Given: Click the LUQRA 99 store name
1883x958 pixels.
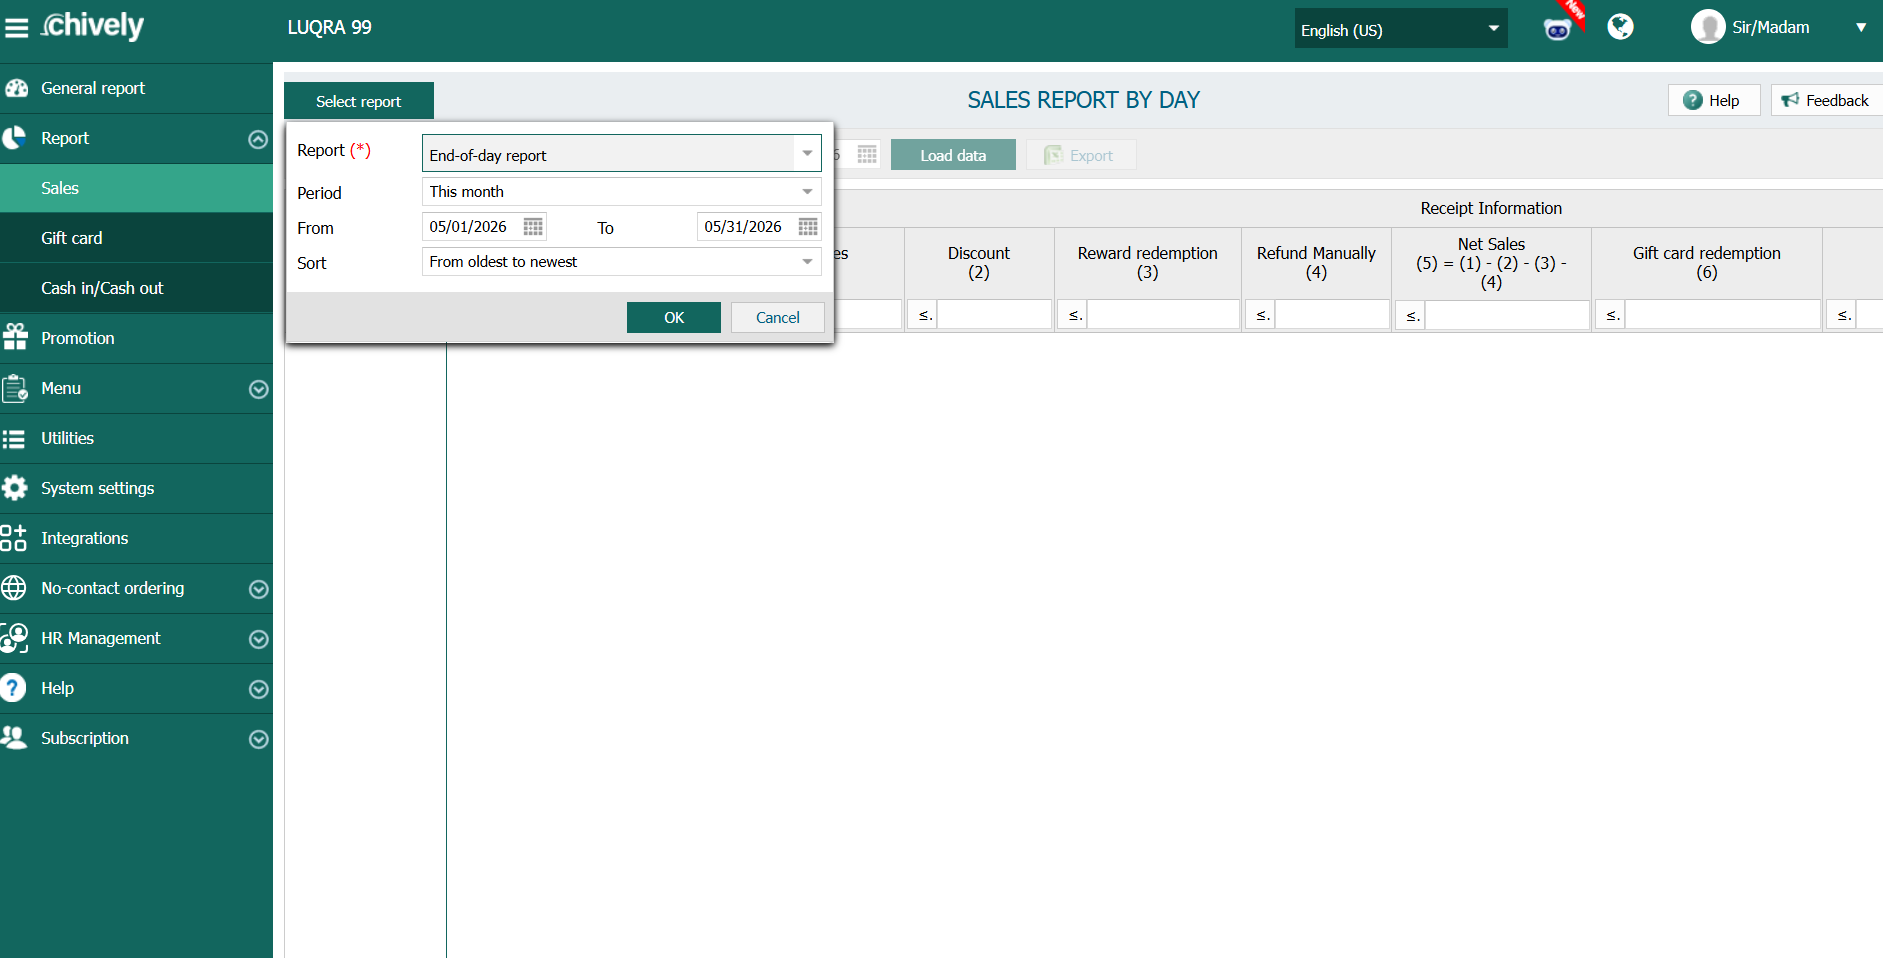Looking at the screenshot, I should [x=329, y=28].
